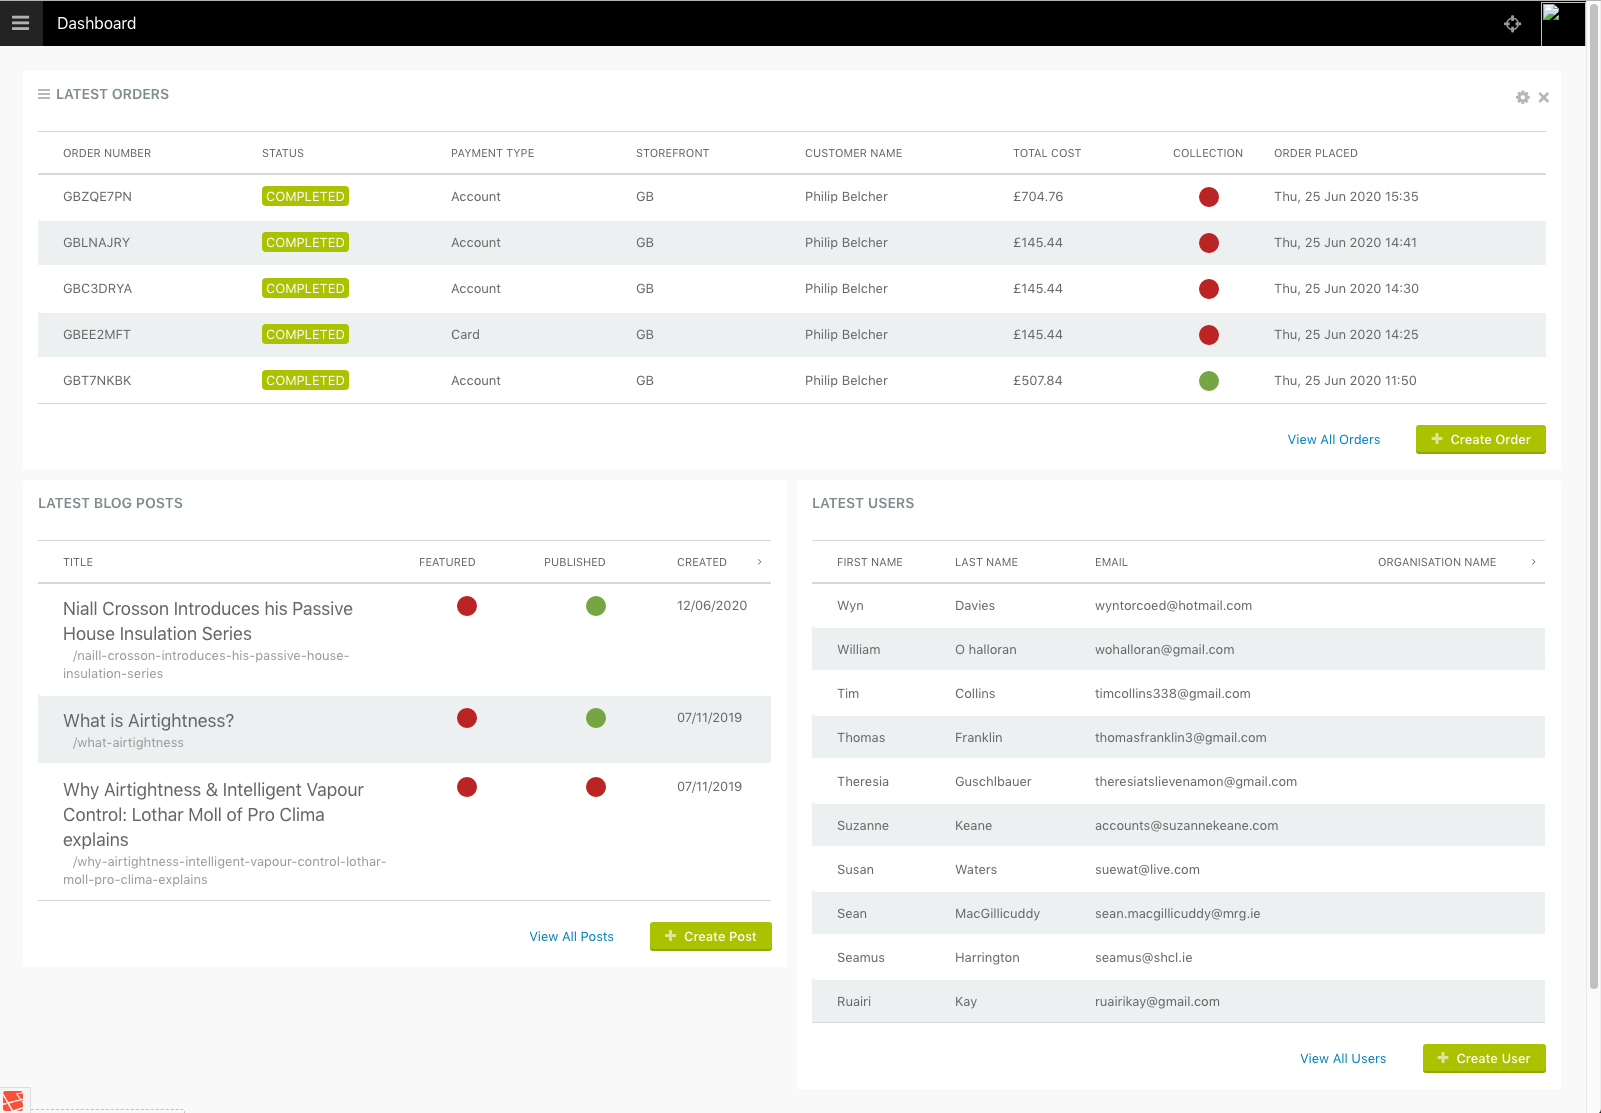Viewport: 1601px width, 1113px height.
Task: Click the move/arrange widgets crosshair icon
Action: click(x=1512, y=24)
